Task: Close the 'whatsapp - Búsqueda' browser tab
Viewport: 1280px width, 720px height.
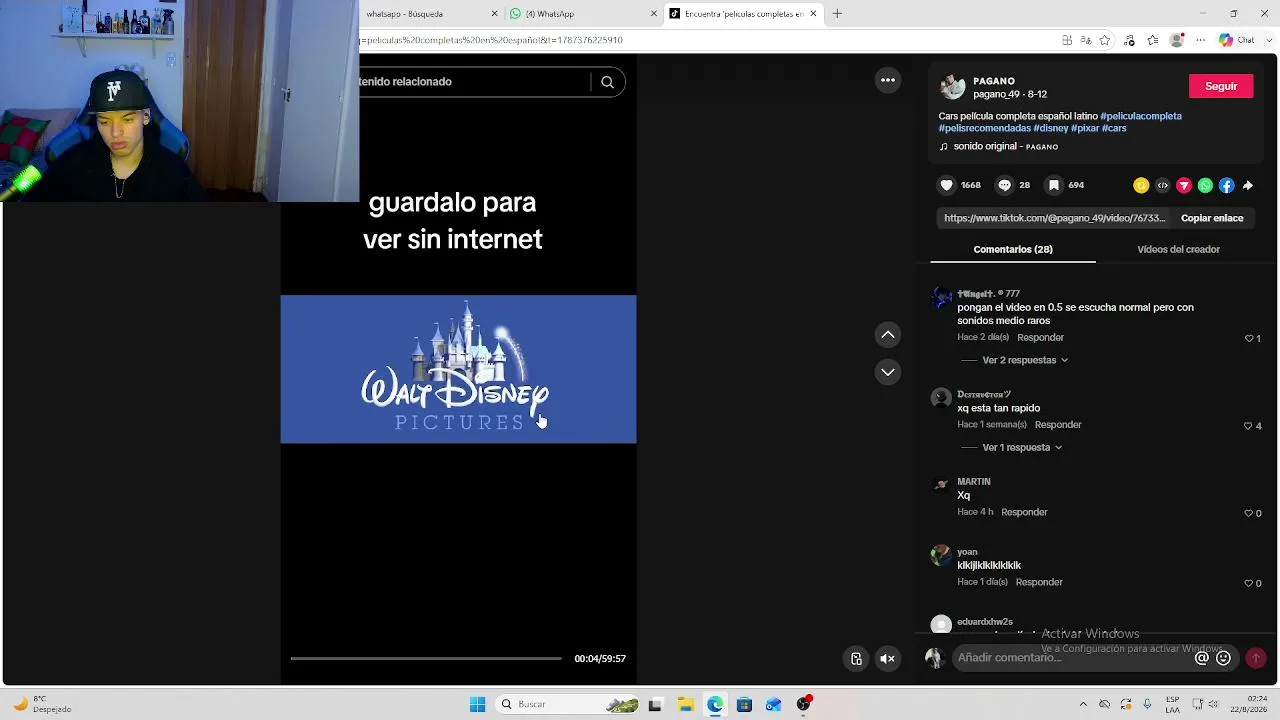Action: 494,14
